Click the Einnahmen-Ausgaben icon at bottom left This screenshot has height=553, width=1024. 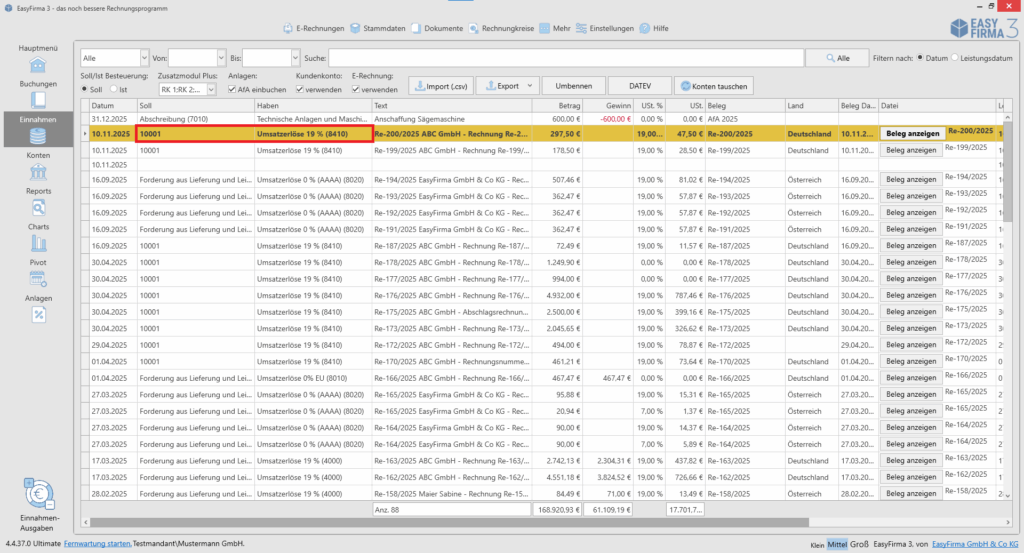tap(39, 496)
